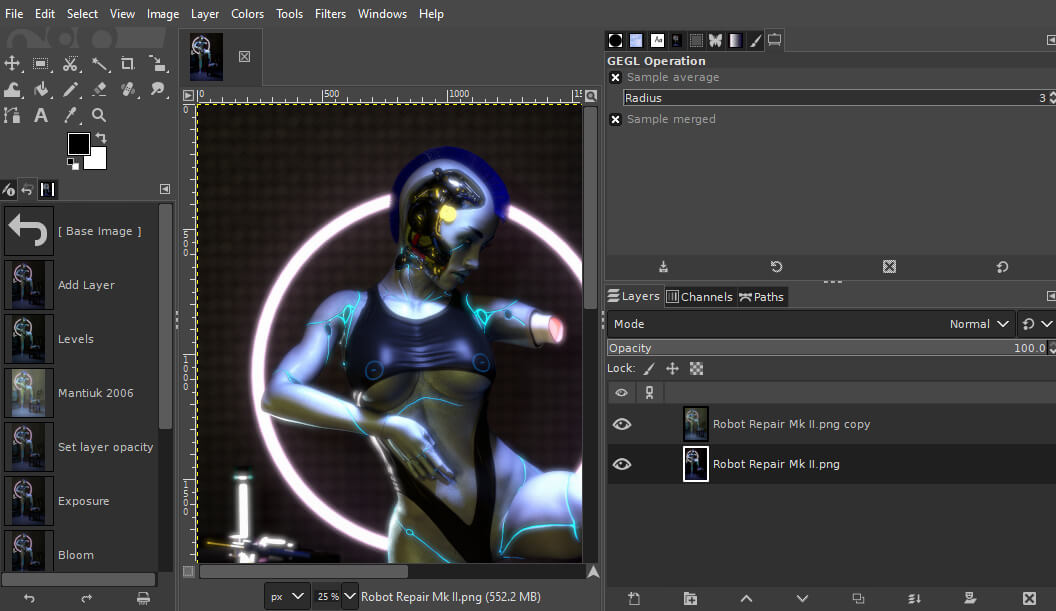
Task: Select Levels history step
Action: click(81, 339)
